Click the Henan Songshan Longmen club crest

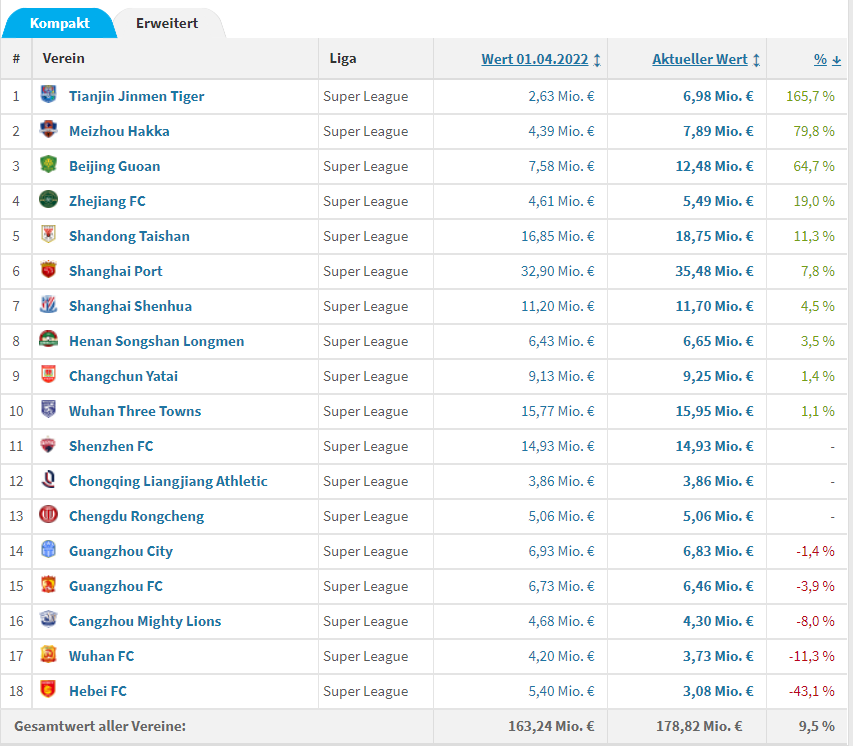48,339
